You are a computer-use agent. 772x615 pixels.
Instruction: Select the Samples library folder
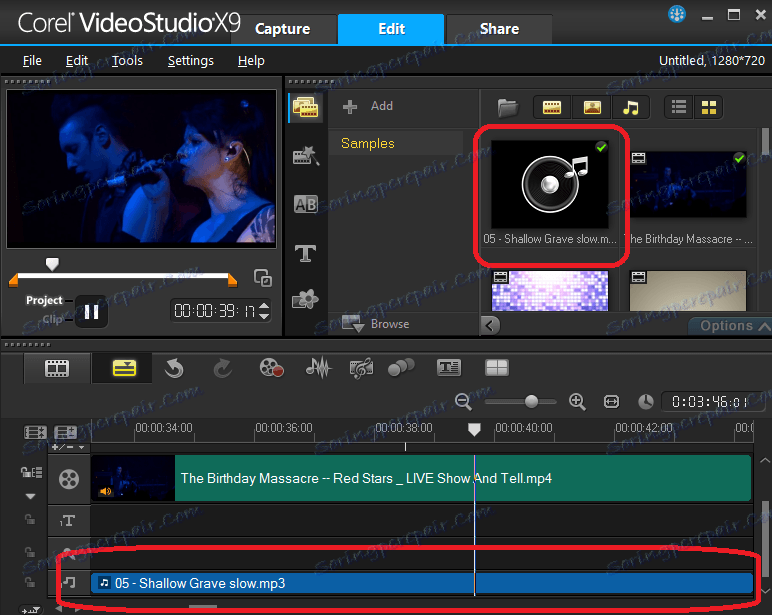tap(396, 143)
